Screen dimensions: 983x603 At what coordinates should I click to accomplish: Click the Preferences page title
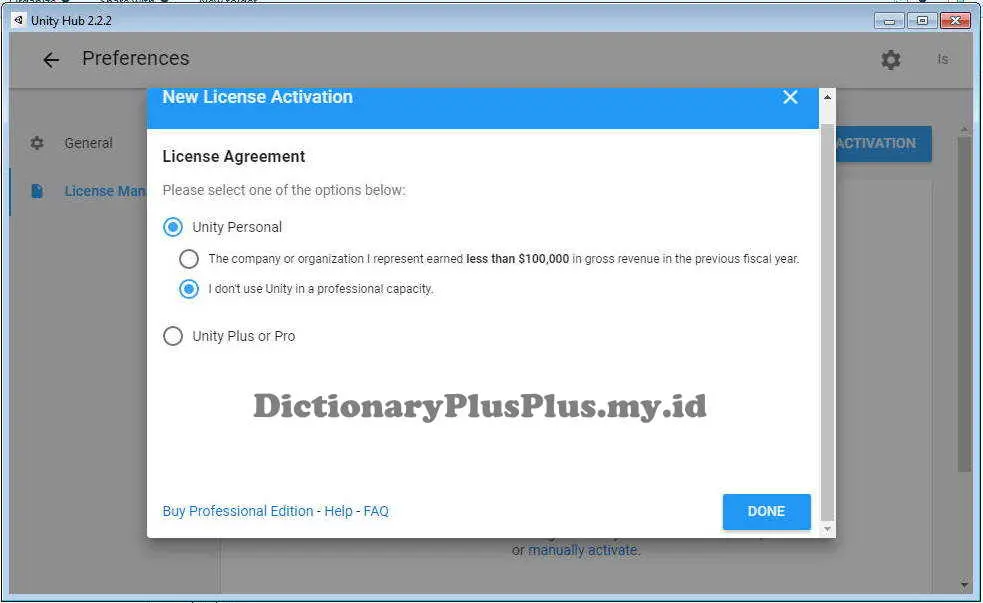point(135,58)
